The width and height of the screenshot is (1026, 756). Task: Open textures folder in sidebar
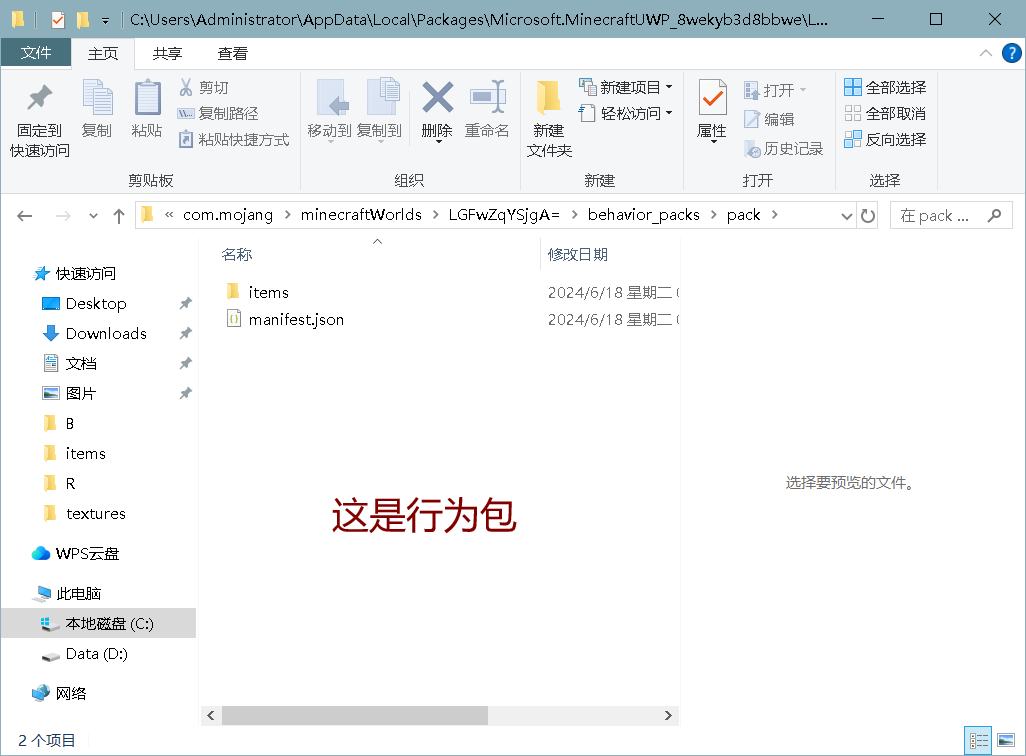(x=96, y=514)
